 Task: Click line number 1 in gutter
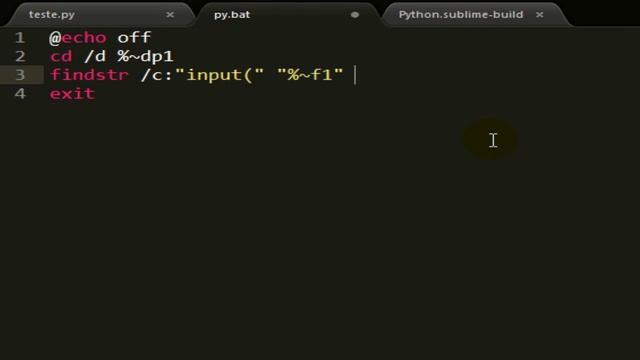pyautogui.click(x=20, y=38)
